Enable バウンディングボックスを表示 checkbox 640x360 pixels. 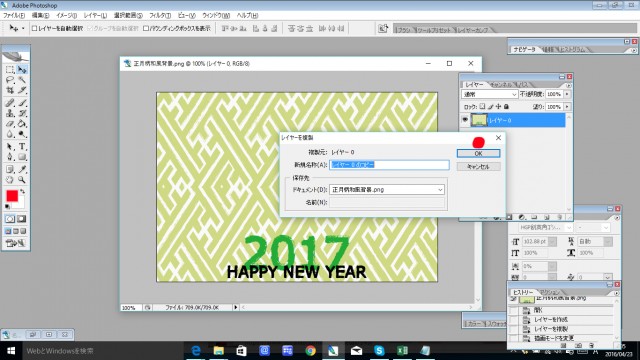click(146, 28)
